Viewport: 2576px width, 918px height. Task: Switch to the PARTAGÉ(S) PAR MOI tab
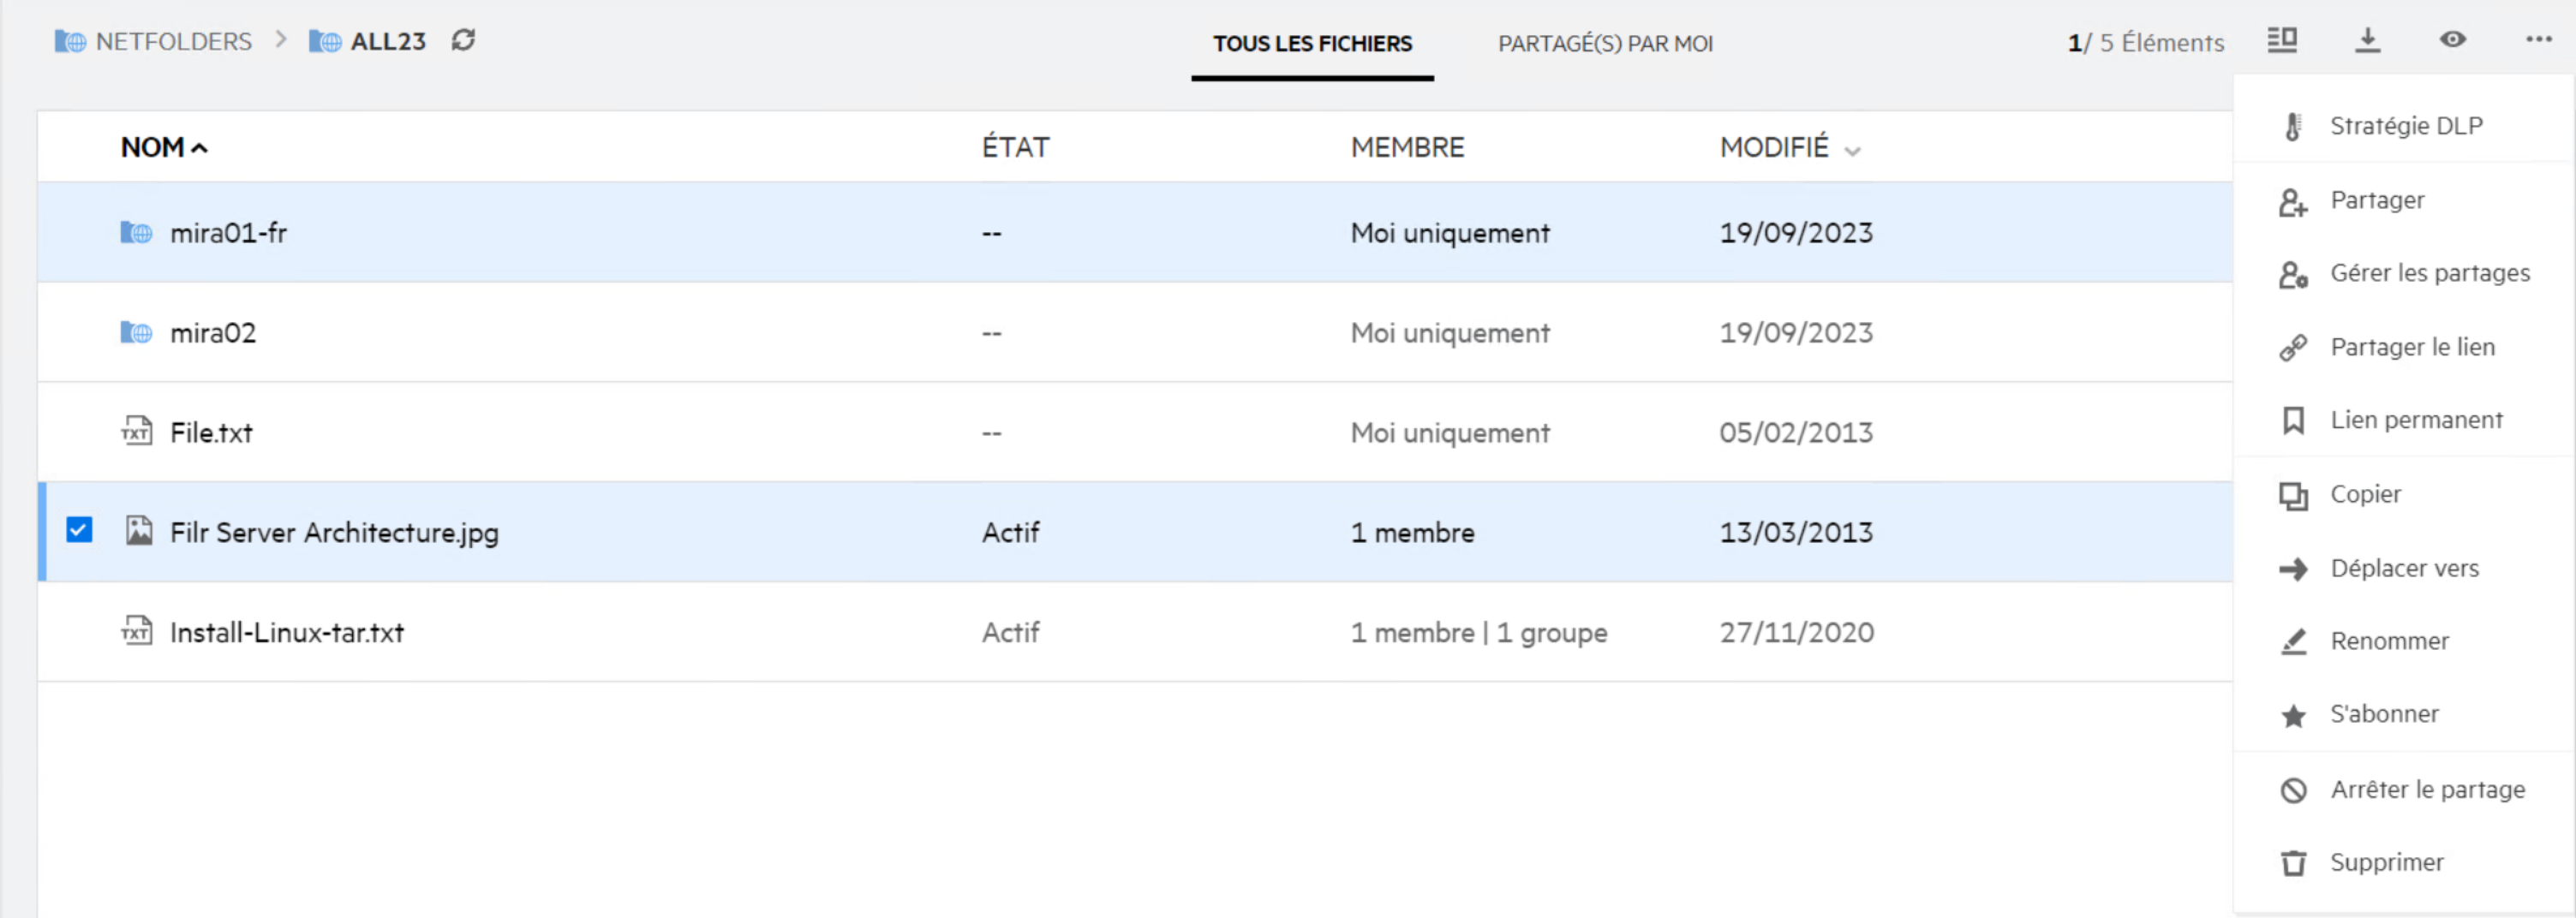(1604, 44)
